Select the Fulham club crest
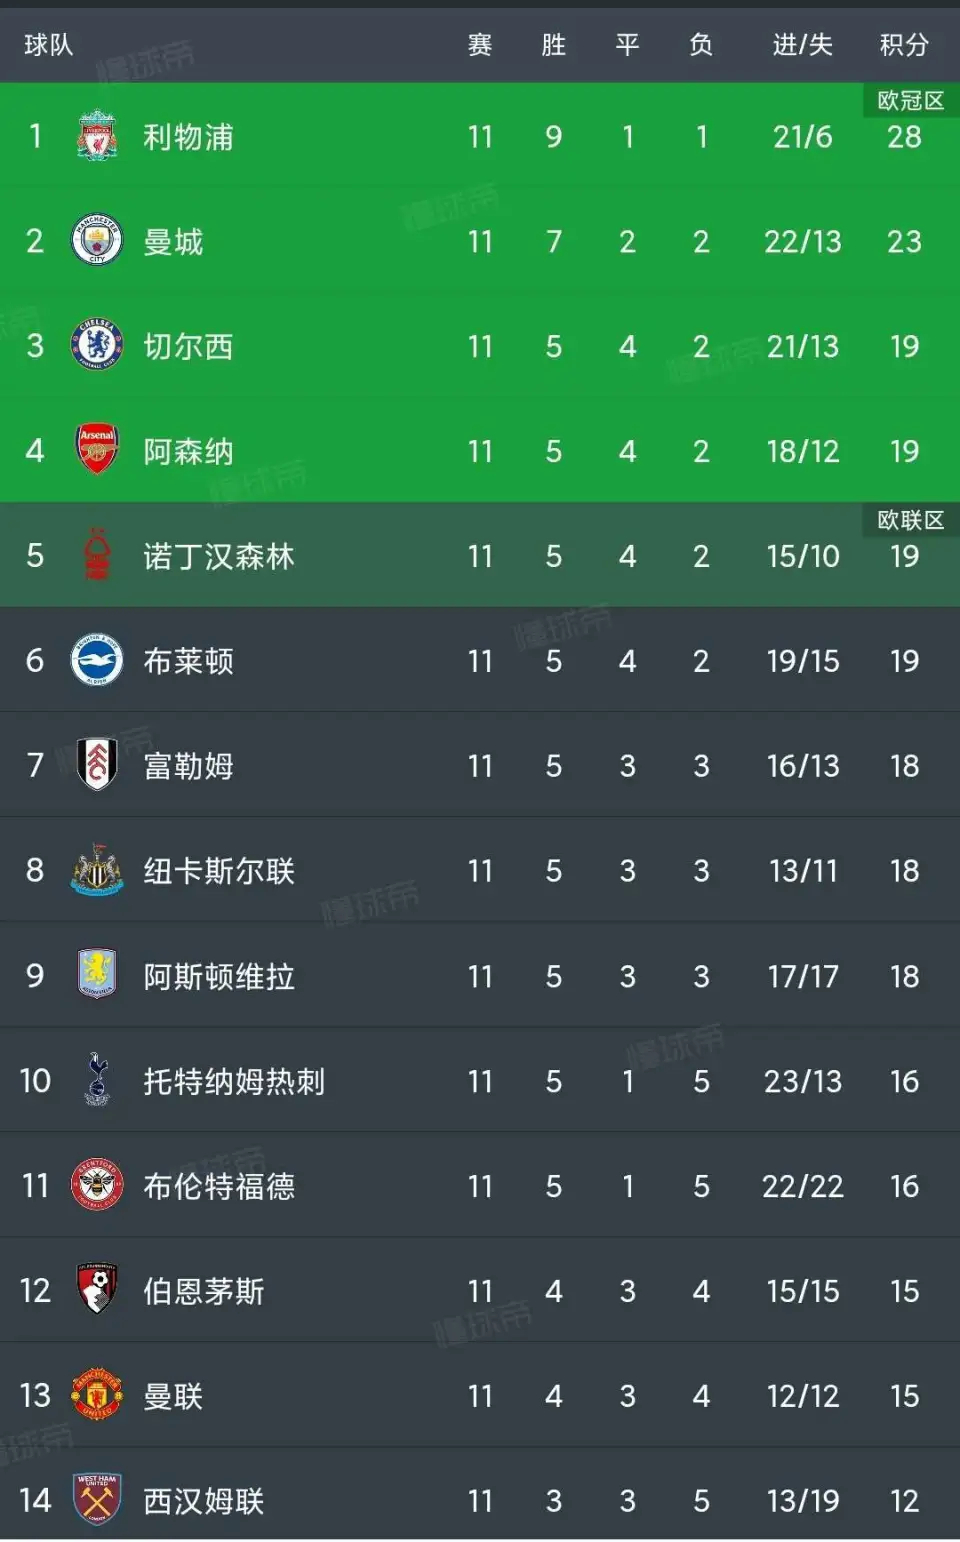This screenshot has width=960, height=1542. (97, 766)
